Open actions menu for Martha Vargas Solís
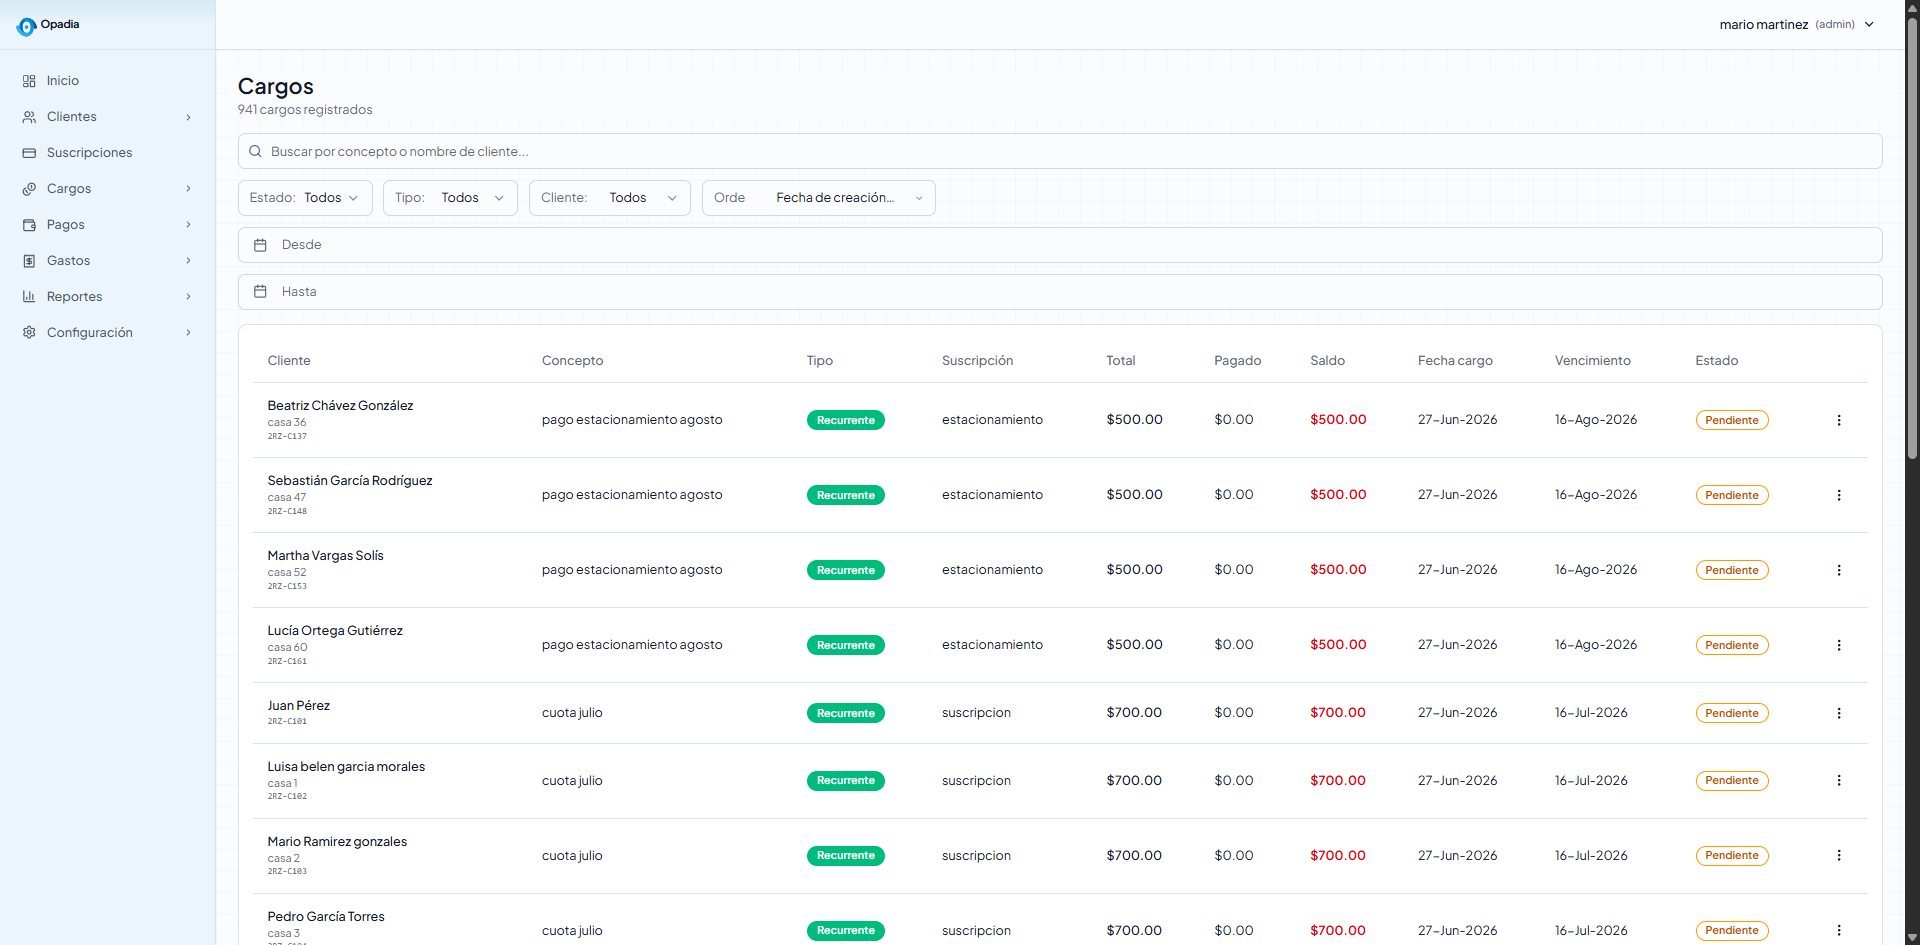 pos(1838,570)
